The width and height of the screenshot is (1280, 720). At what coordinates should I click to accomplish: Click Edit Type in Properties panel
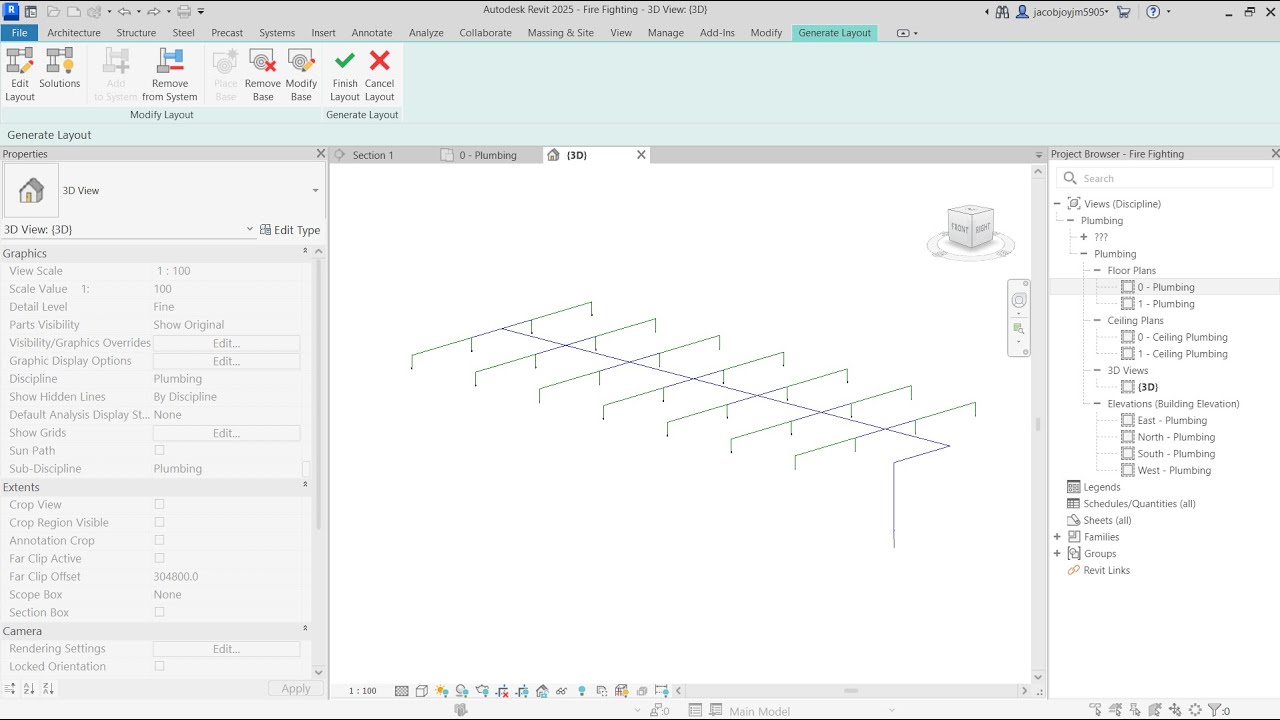(290, 230)
